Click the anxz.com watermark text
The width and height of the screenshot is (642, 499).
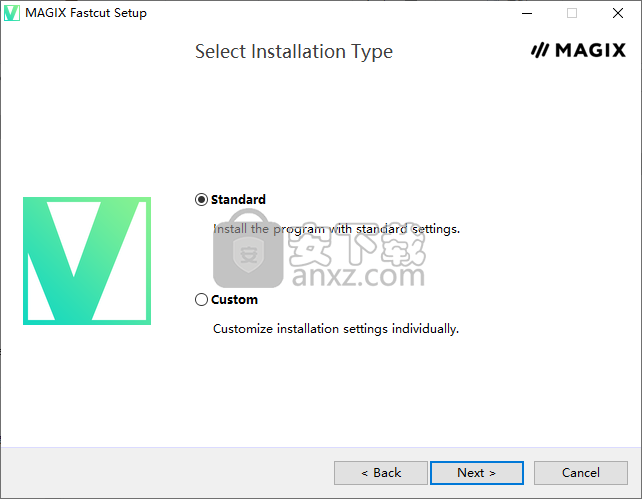click(x=358, y=273)
